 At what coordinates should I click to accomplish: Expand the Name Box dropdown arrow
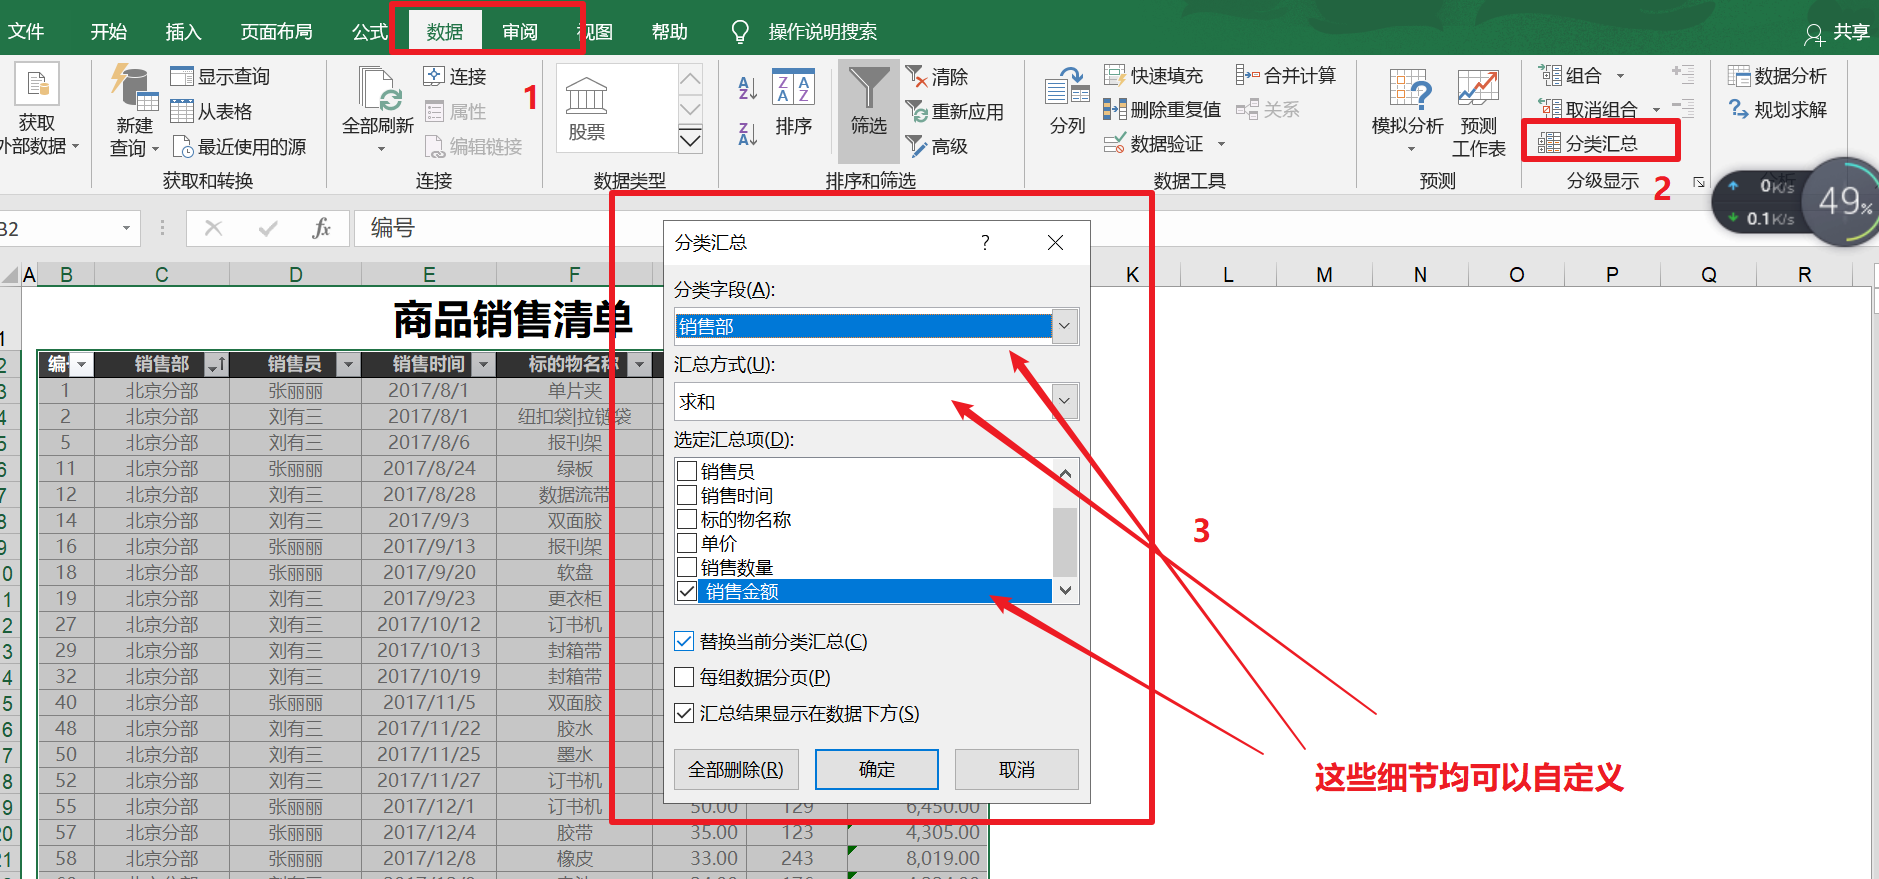click(x=126, y=228)
